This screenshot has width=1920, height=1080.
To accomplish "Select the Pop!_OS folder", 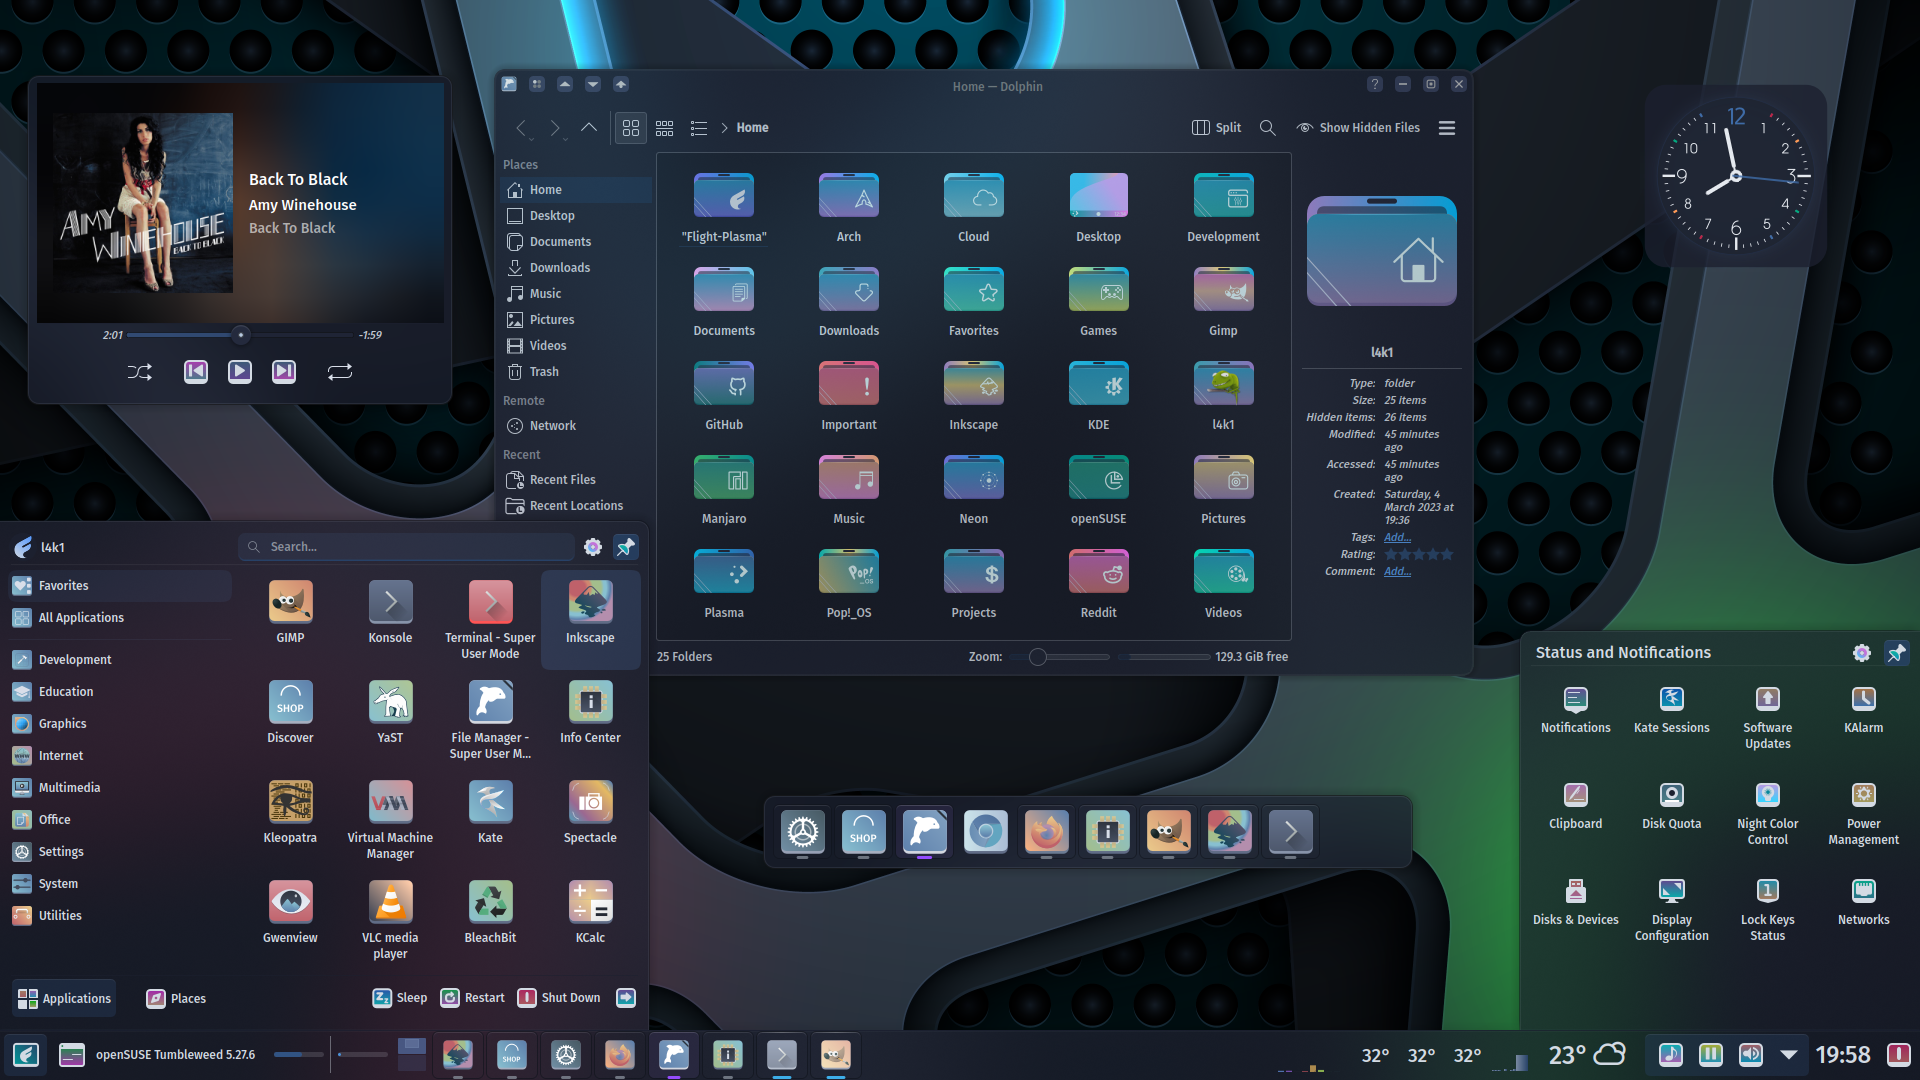I will [x=849, y=584].
